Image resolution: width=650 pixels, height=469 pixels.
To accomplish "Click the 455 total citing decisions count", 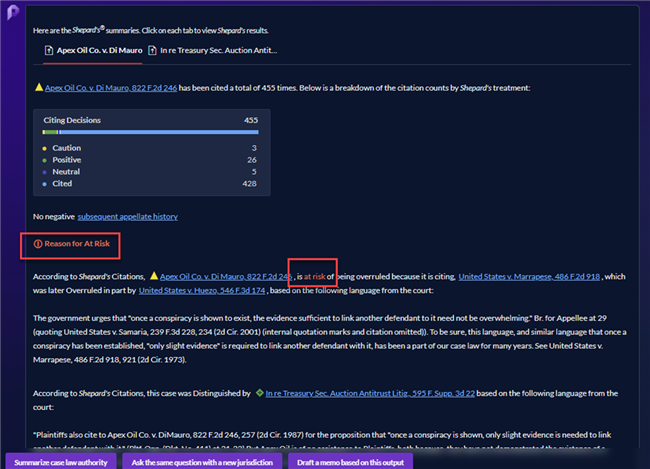I will [x=251, y=120].
